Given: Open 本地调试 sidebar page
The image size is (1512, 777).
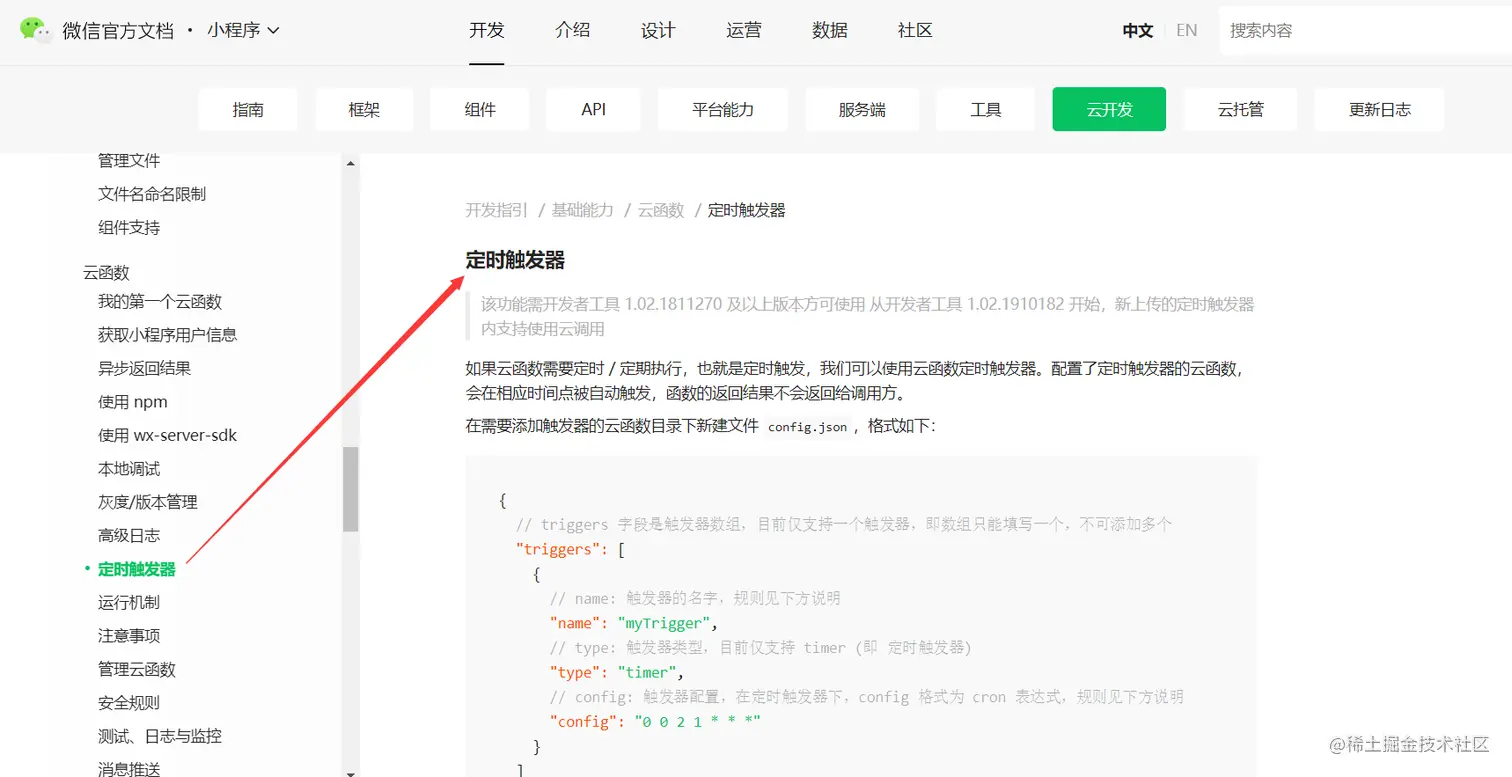Looking at the screenshot, I should [129, 469].
